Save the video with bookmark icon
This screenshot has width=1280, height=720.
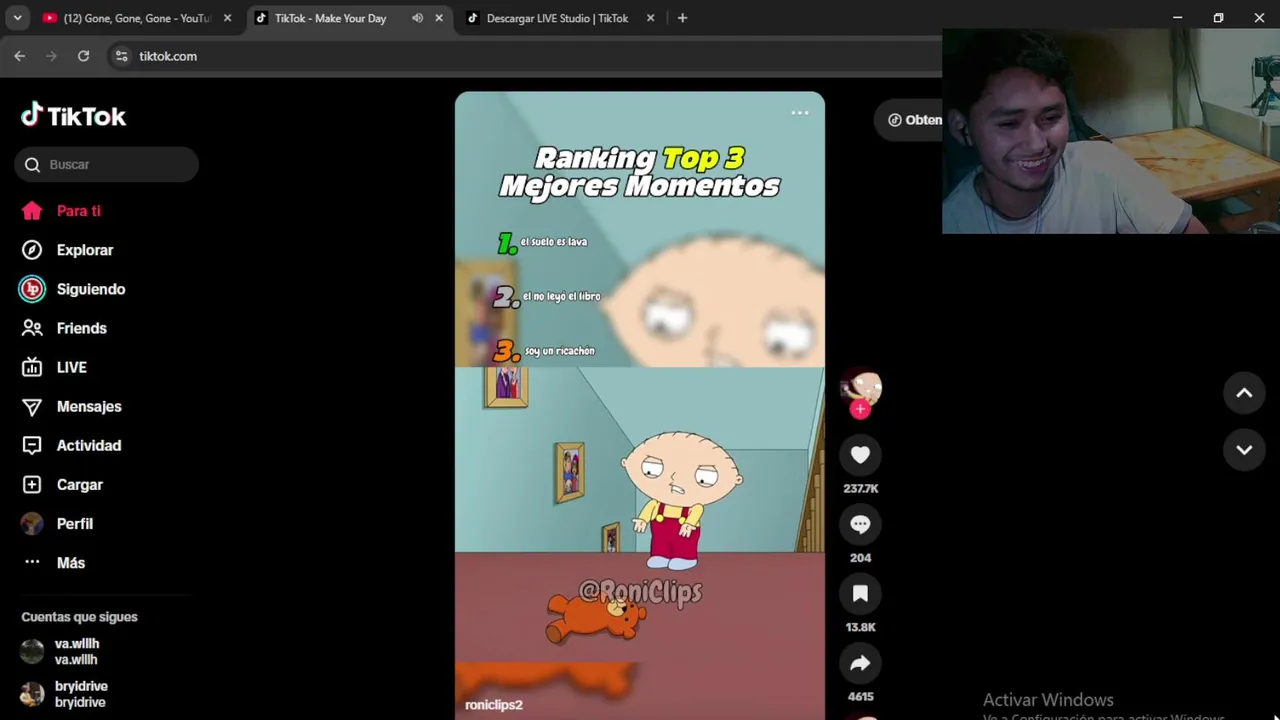860,594
